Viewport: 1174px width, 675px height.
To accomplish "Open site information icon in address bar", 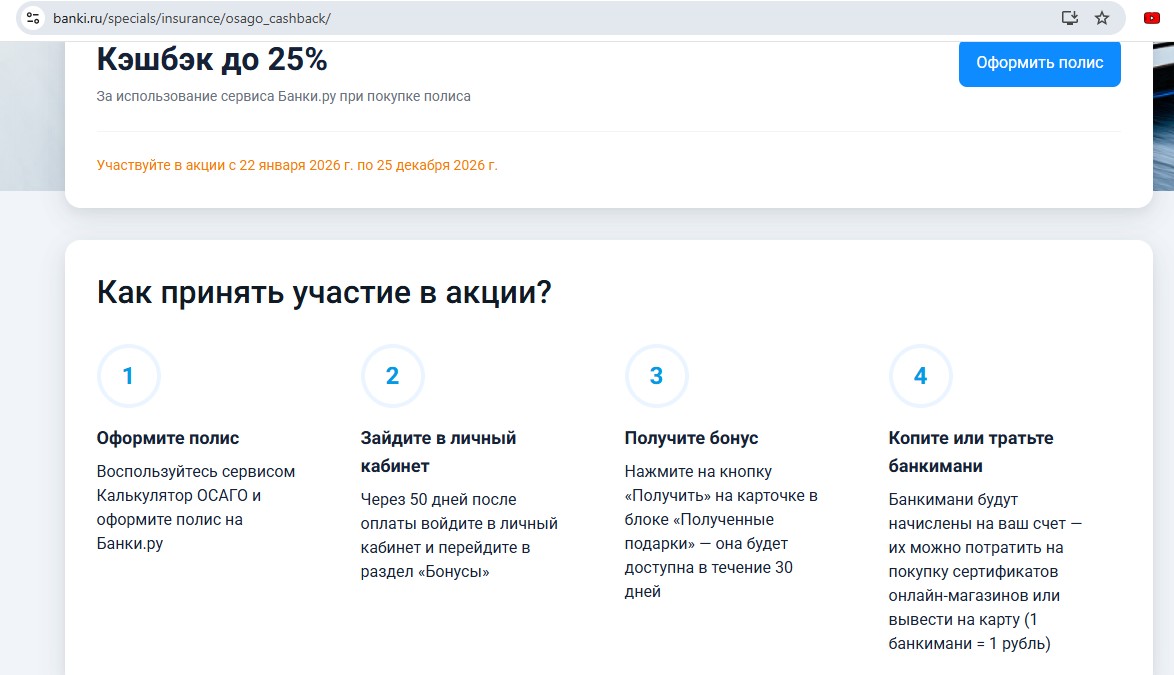I will 33,18.
